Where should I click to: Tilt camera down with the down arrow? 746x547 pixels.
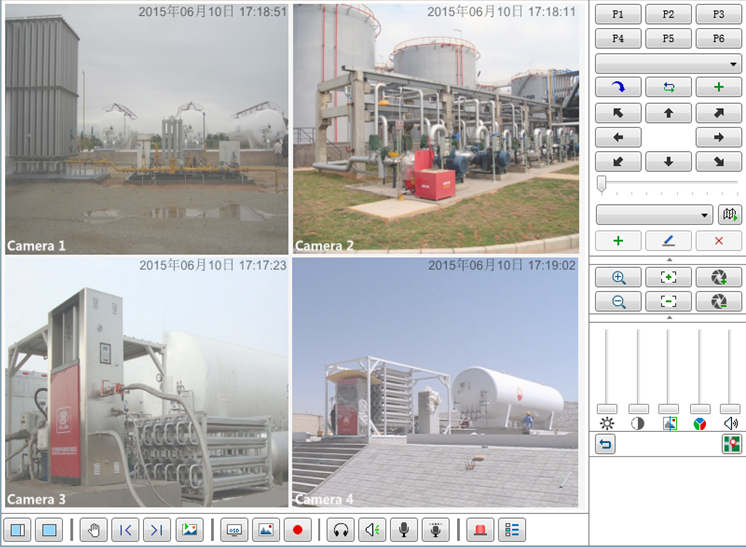point(668,162)
